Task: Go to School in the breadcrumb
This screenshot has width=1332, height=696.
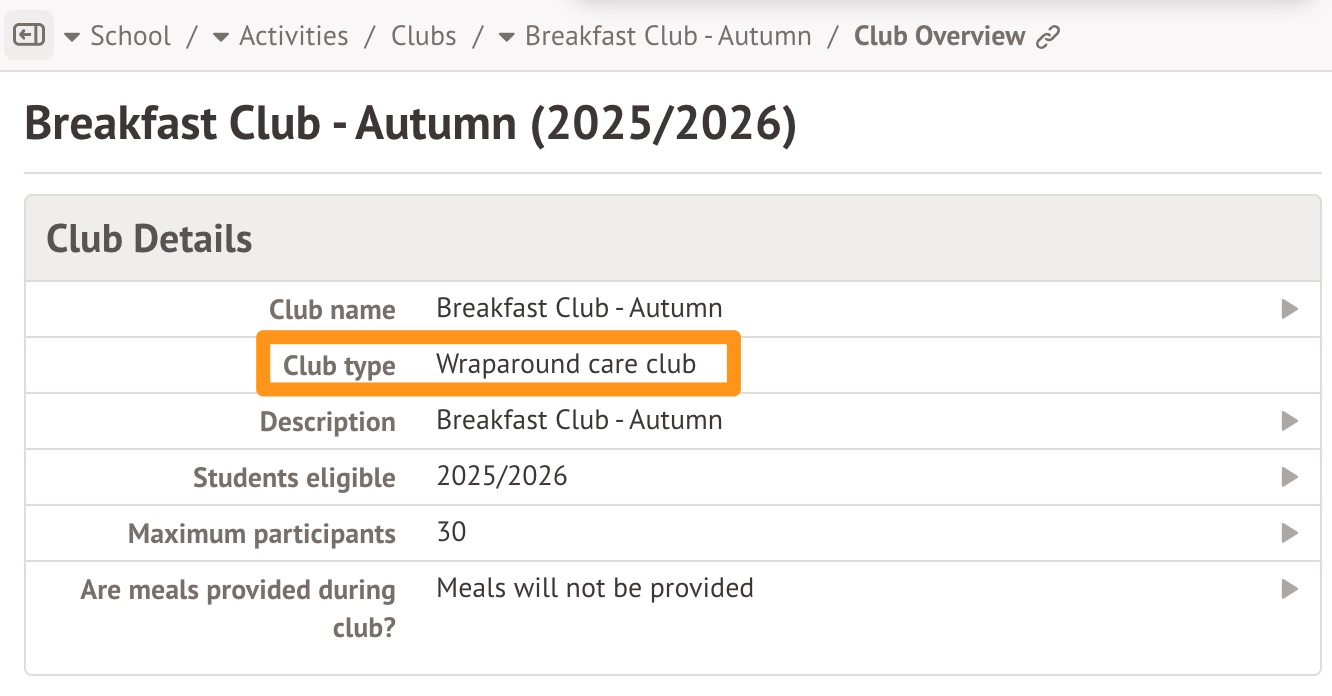Action: [x=130, y=36]
